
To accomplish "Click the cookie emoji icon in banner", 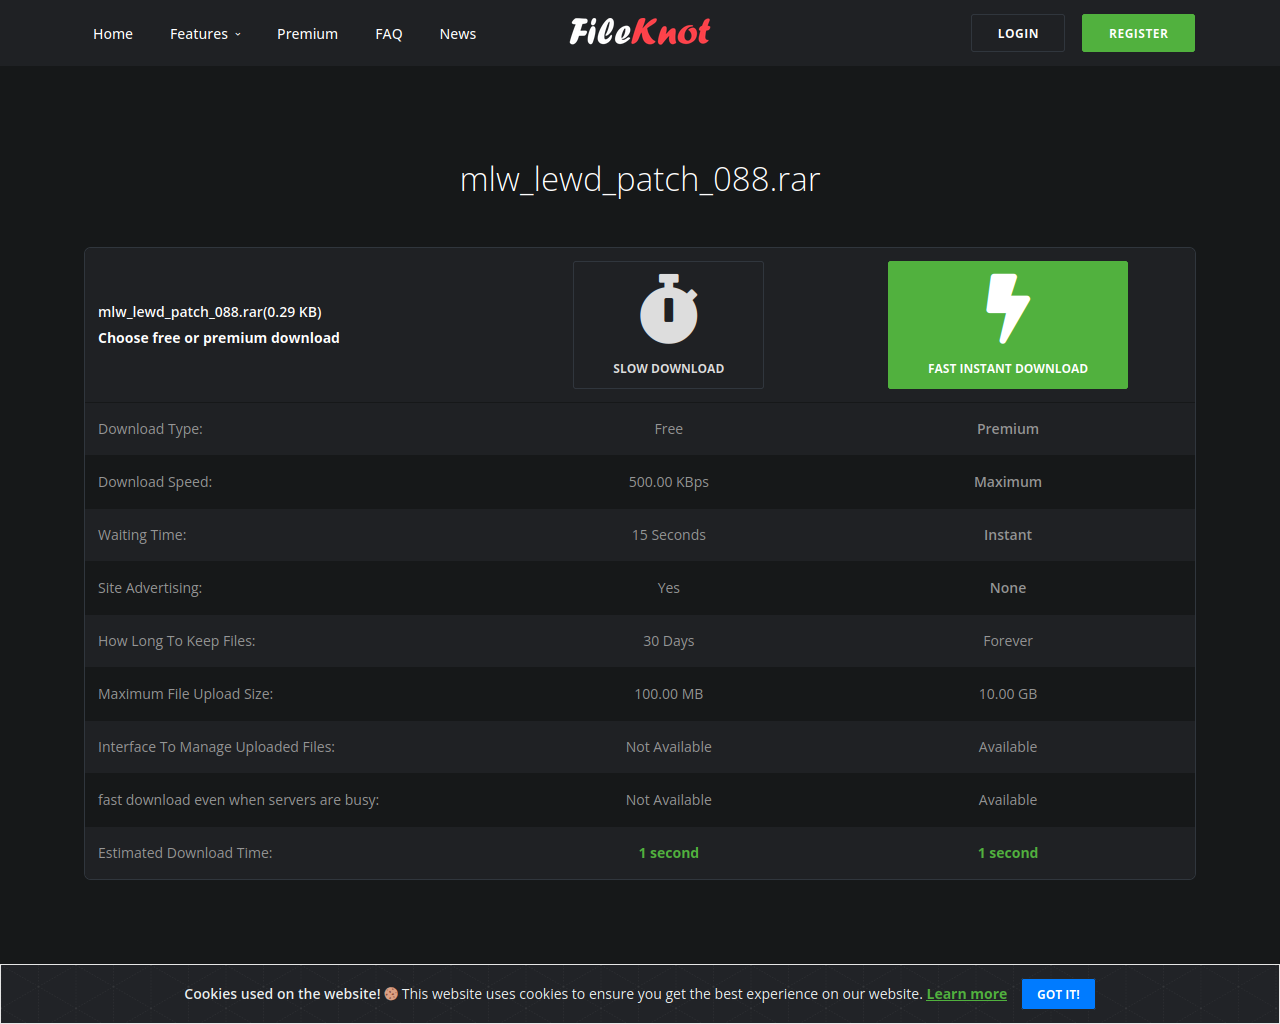I will click(391, 994).
